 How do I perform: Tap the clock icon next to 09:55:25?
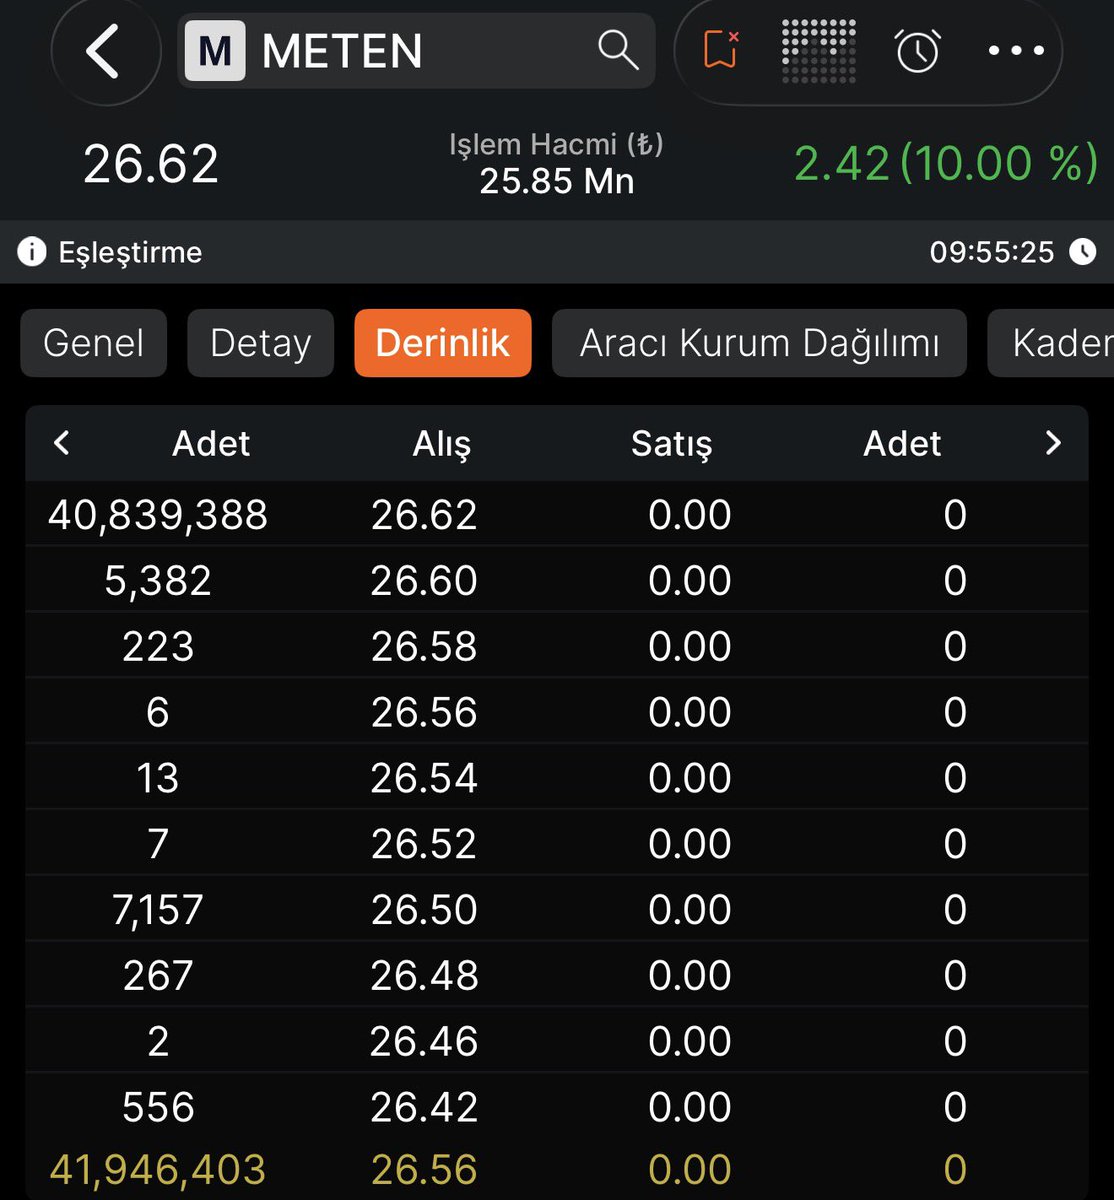[x=1082, y=252]
